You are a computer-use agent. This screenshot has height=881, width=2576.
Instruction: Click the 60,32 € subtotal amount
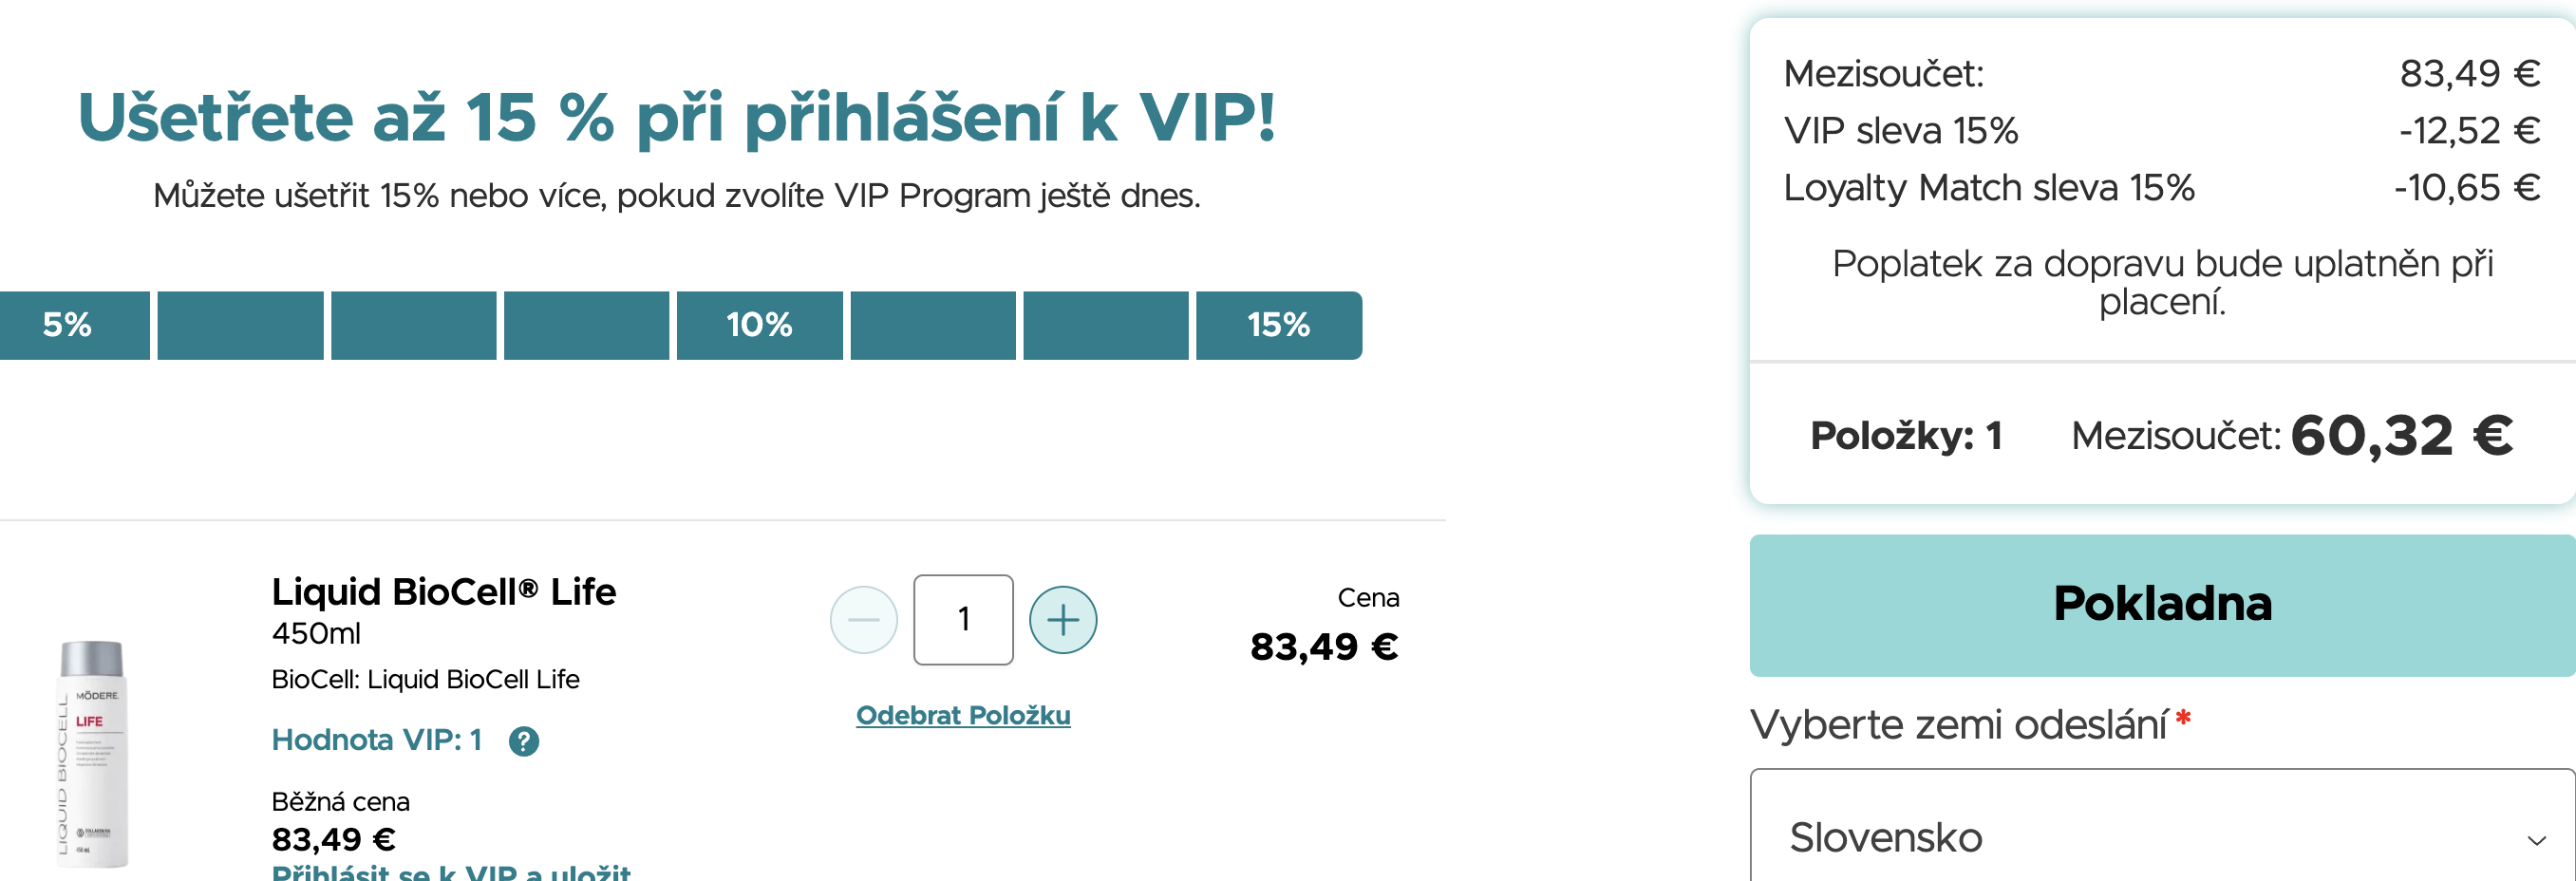(2401, 436)
